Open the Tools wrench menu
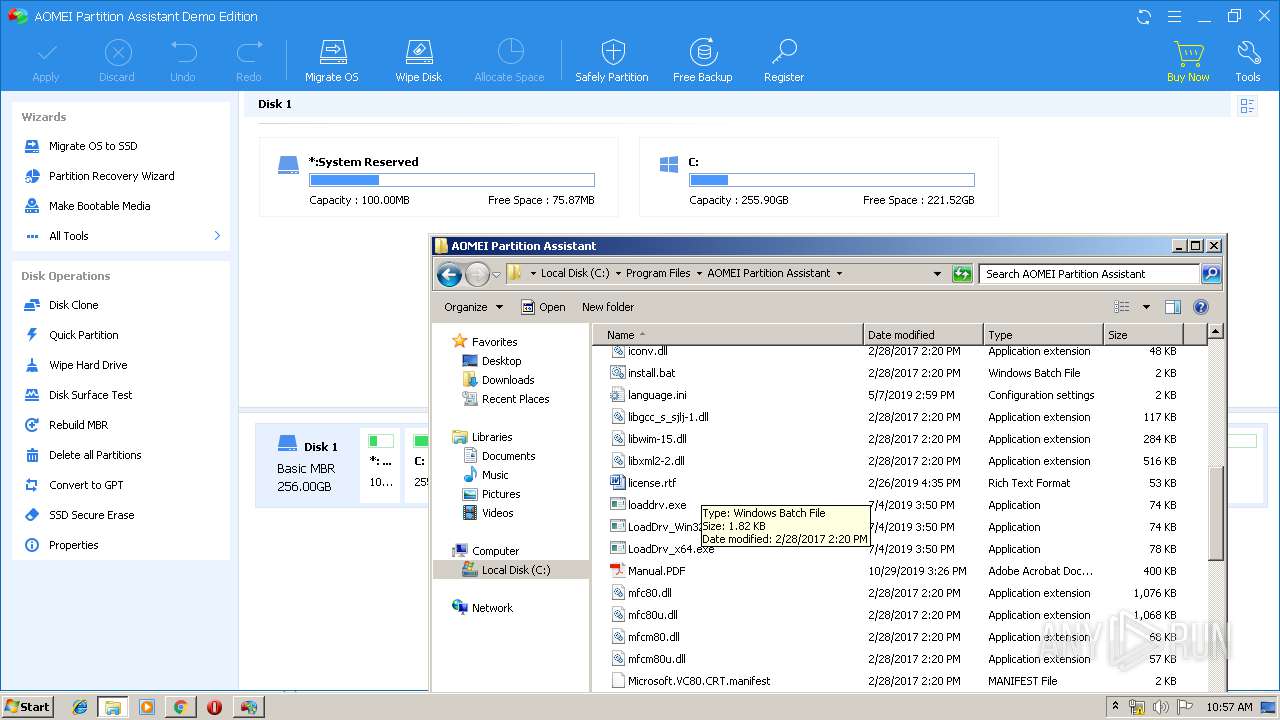Image resolution: width=1280 pixels, height=720 pixels. [x=1248, y=61]
